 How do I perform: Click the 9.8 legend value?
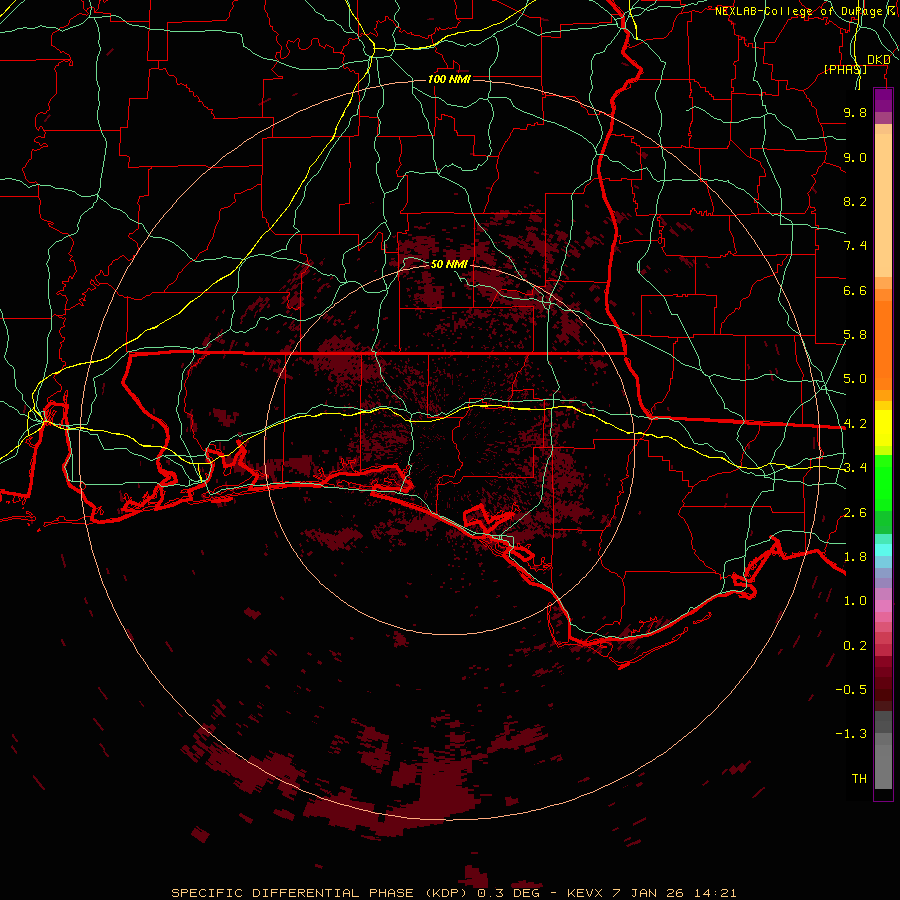(855, 112)
